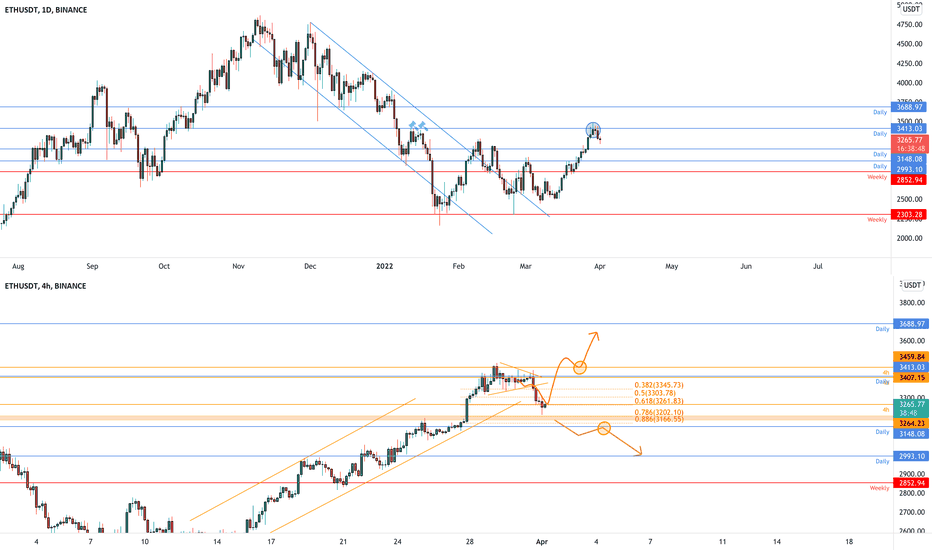932x550 pixels.
Task: Click the 2000.00 tick on the 1D price scale
Action: click(910, 238)
